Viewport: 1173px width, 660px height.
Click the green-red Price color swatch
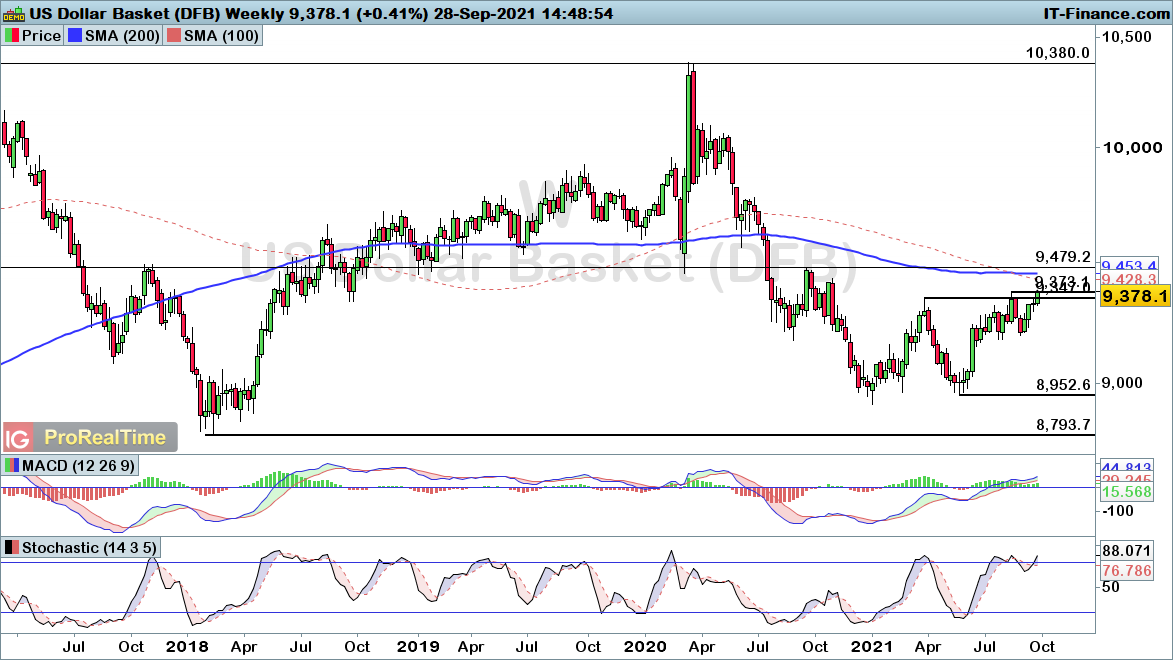[12, 36]
